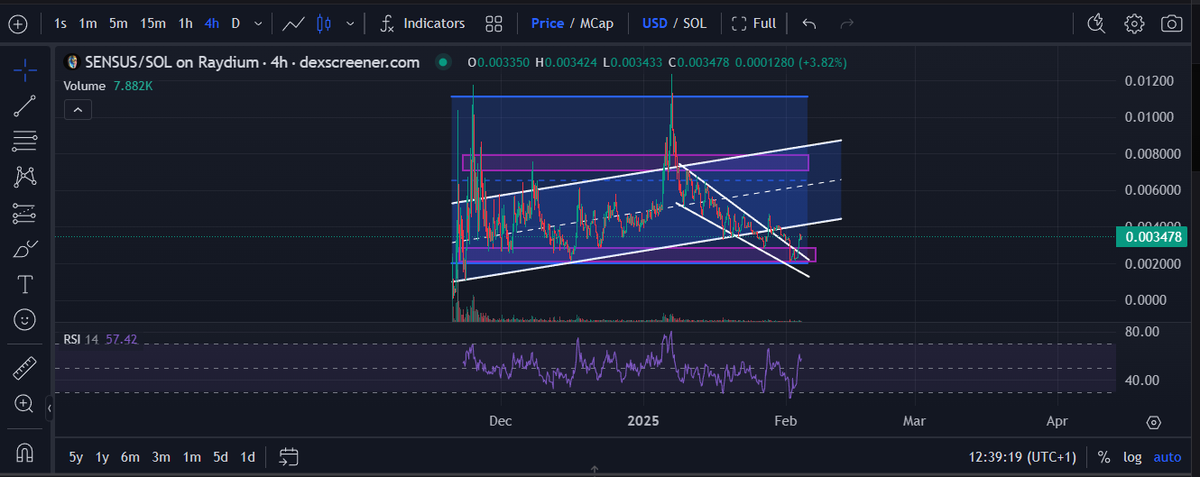Image resolution: width=1200 pixels, height=477 pixels.
Task: Toggle percent scale mode
Action: click(1104, 457)
